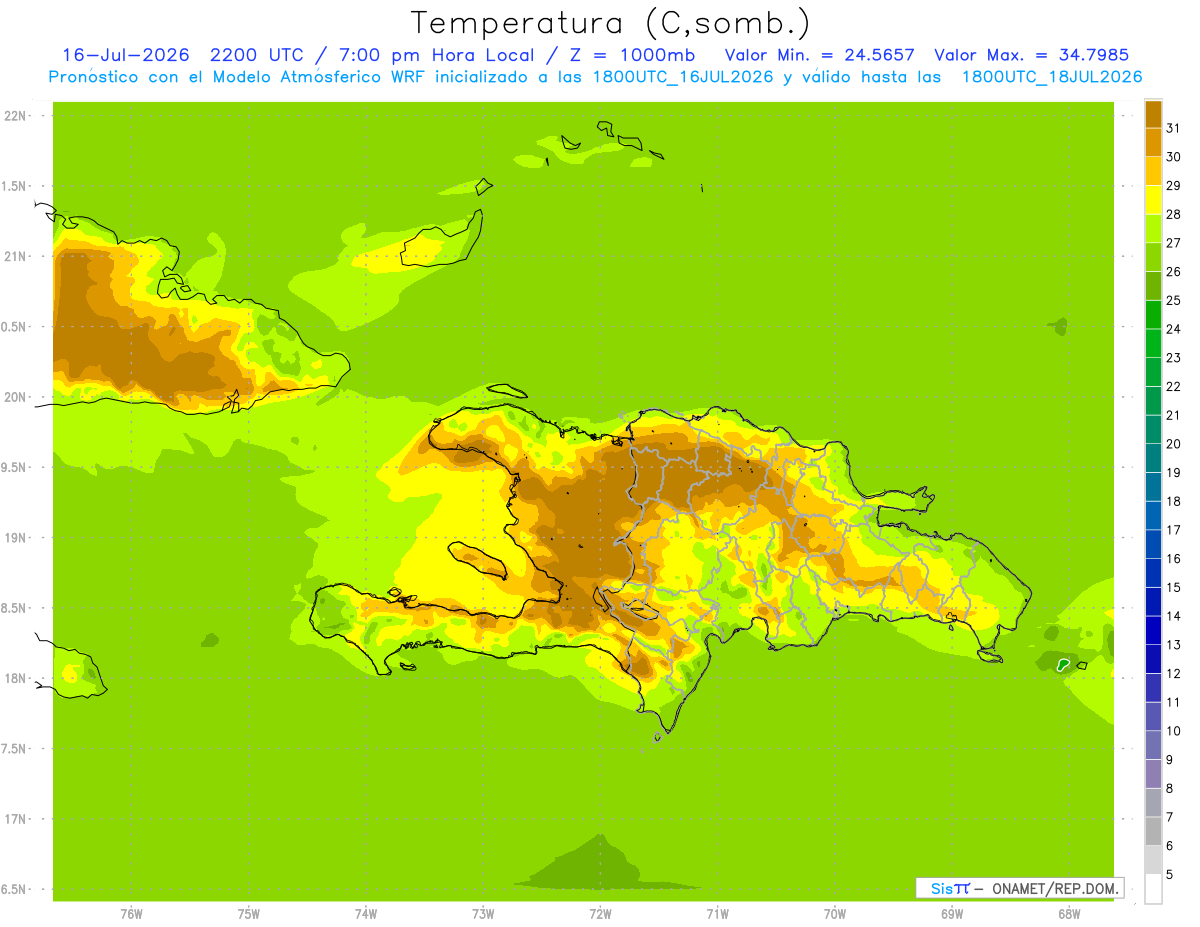Click the "70W" longitude label
Viewport: 1200px width, 927px height.
[835, 914]
